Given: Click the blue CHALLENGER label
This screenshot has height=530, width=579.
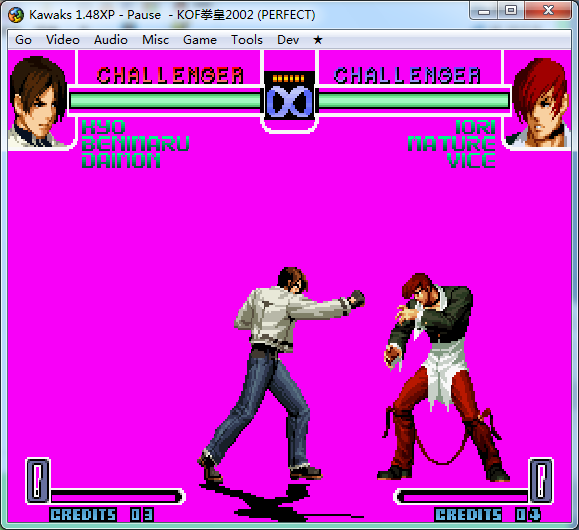Looking at the screenshot, I should click(x=407, y=75).
